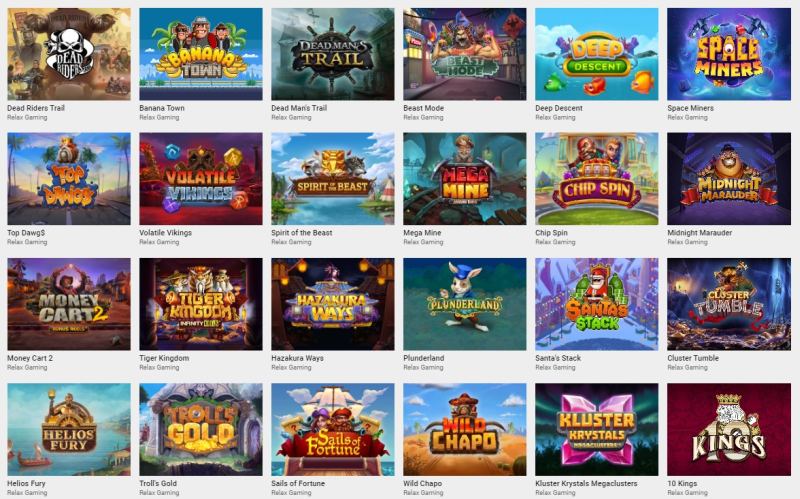Open the Midnight Marauder game thumbnail
This screenshot has width=800, height=499.
(729, 179)
